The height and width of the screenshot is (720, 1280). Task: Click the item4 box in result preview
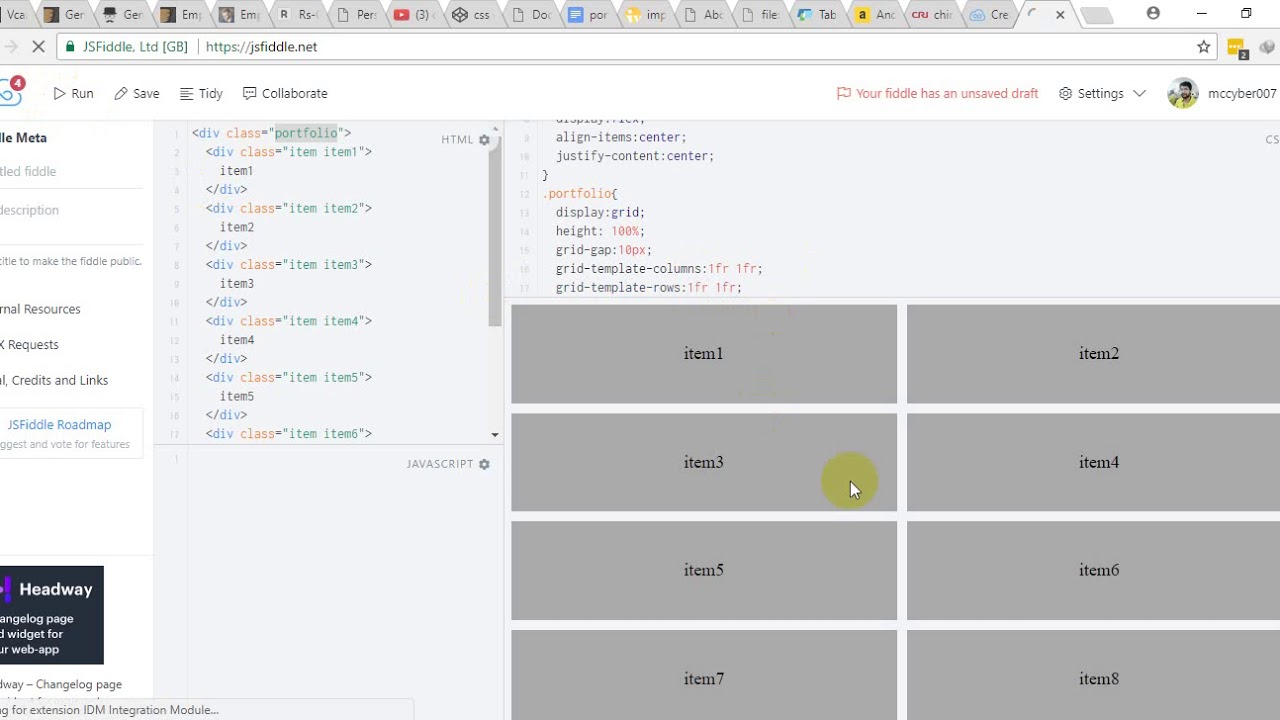[1093, 462]
